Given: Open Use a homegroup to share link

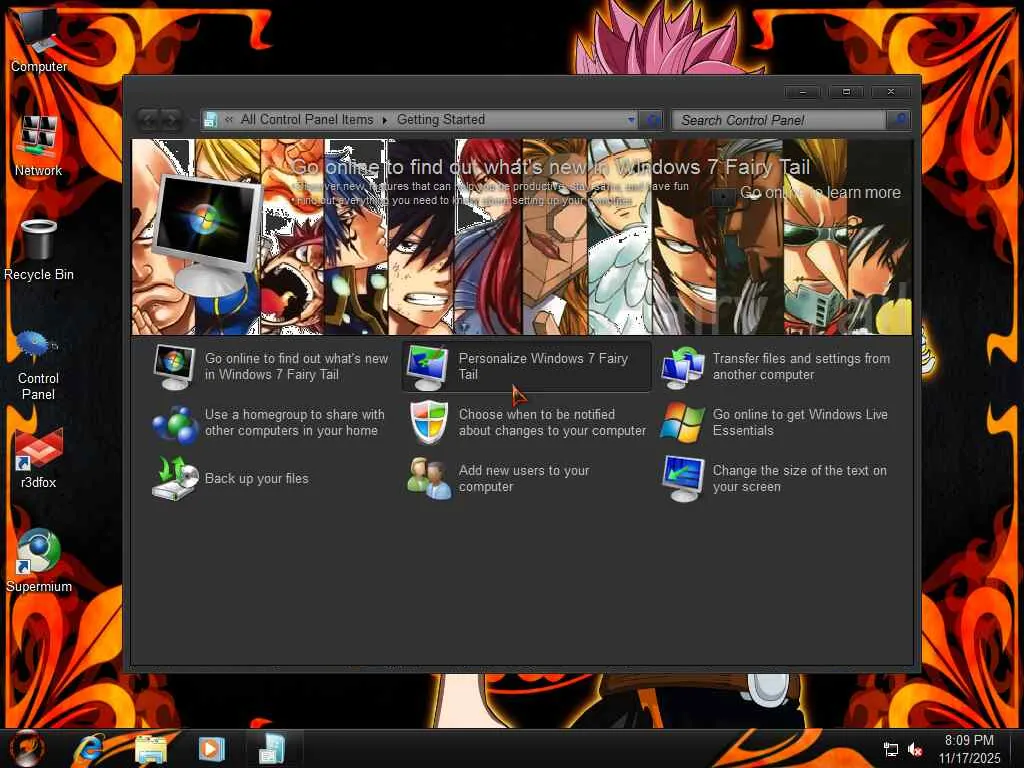Looking at the screenshot, I should point(295,423).
